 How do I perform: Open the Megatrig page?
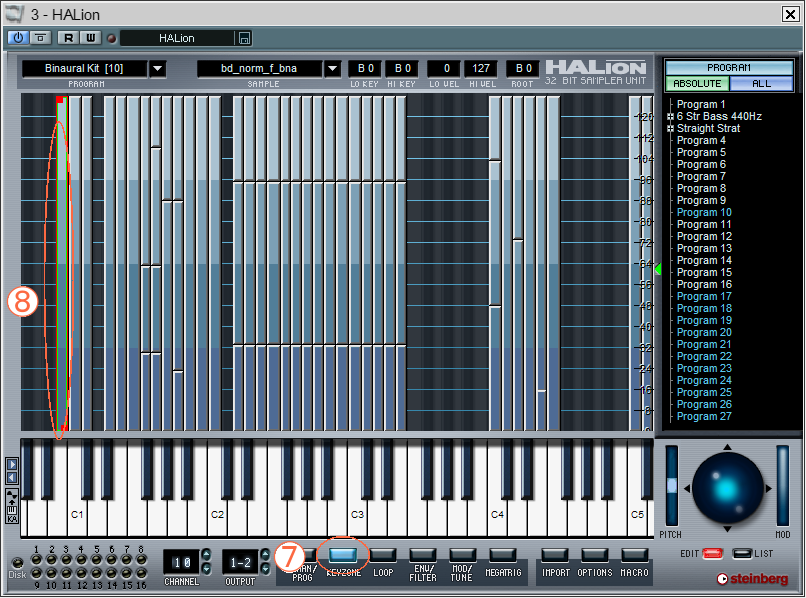point(502,554)
